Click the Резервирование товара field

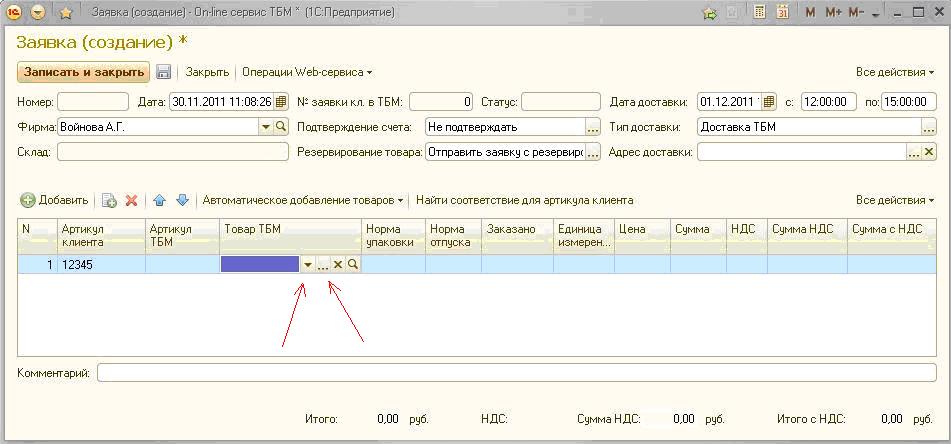tap(505, 152)
